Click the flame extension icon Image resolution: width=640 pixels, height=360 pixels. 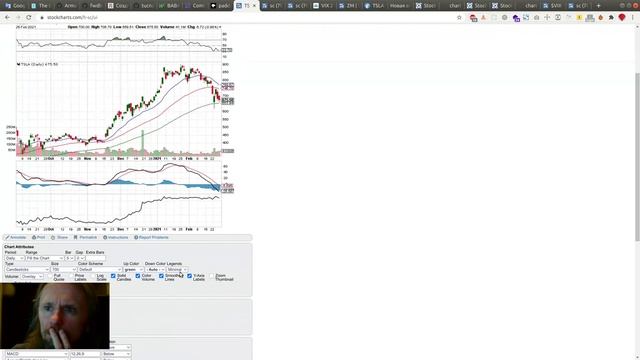600,18
